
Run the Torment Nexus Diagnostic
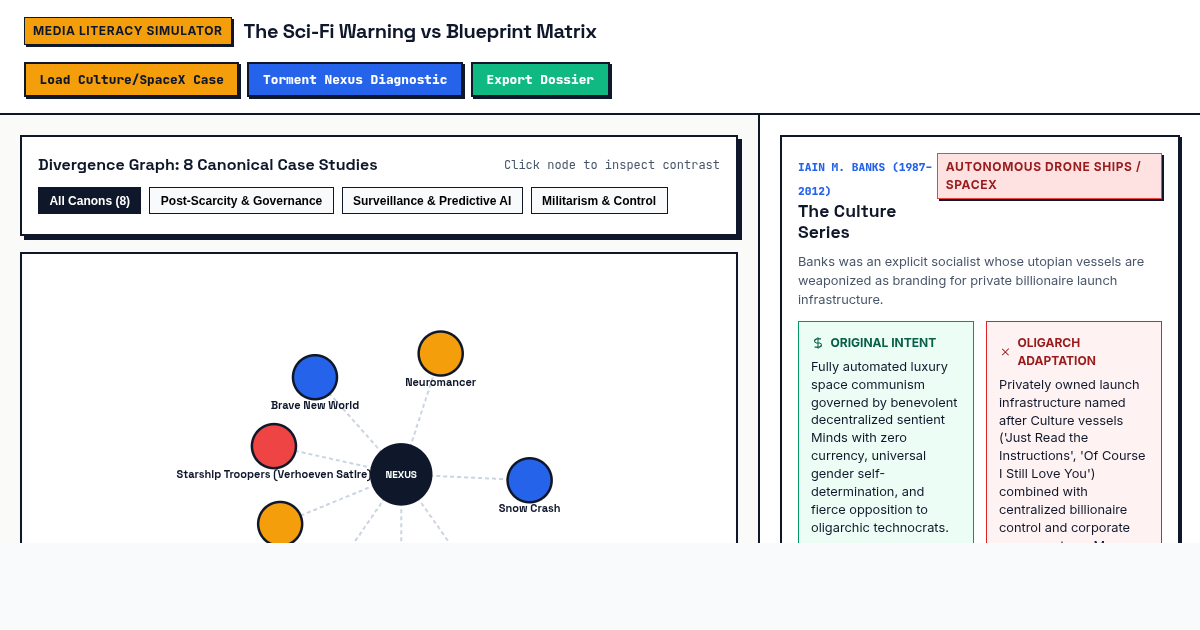point(355,79)
